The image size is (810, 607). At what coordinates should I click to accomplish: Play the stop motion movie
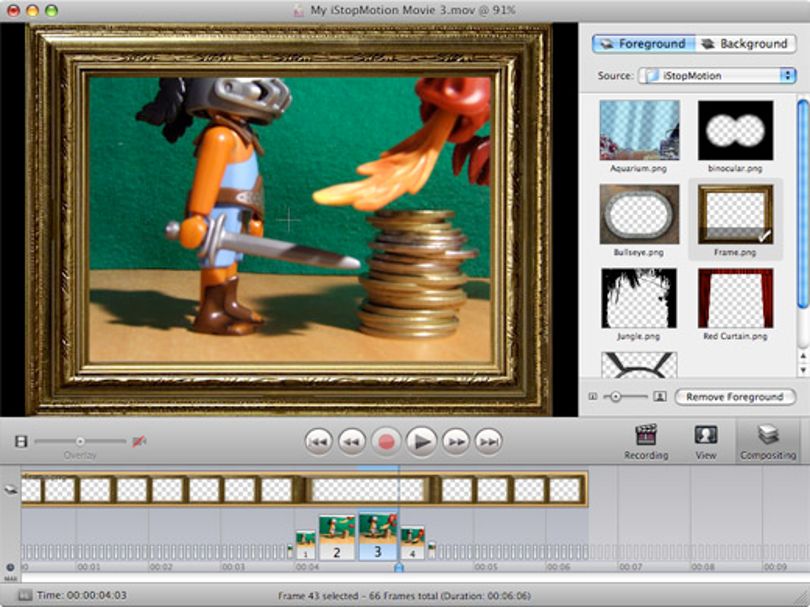(x=421, y=442)
